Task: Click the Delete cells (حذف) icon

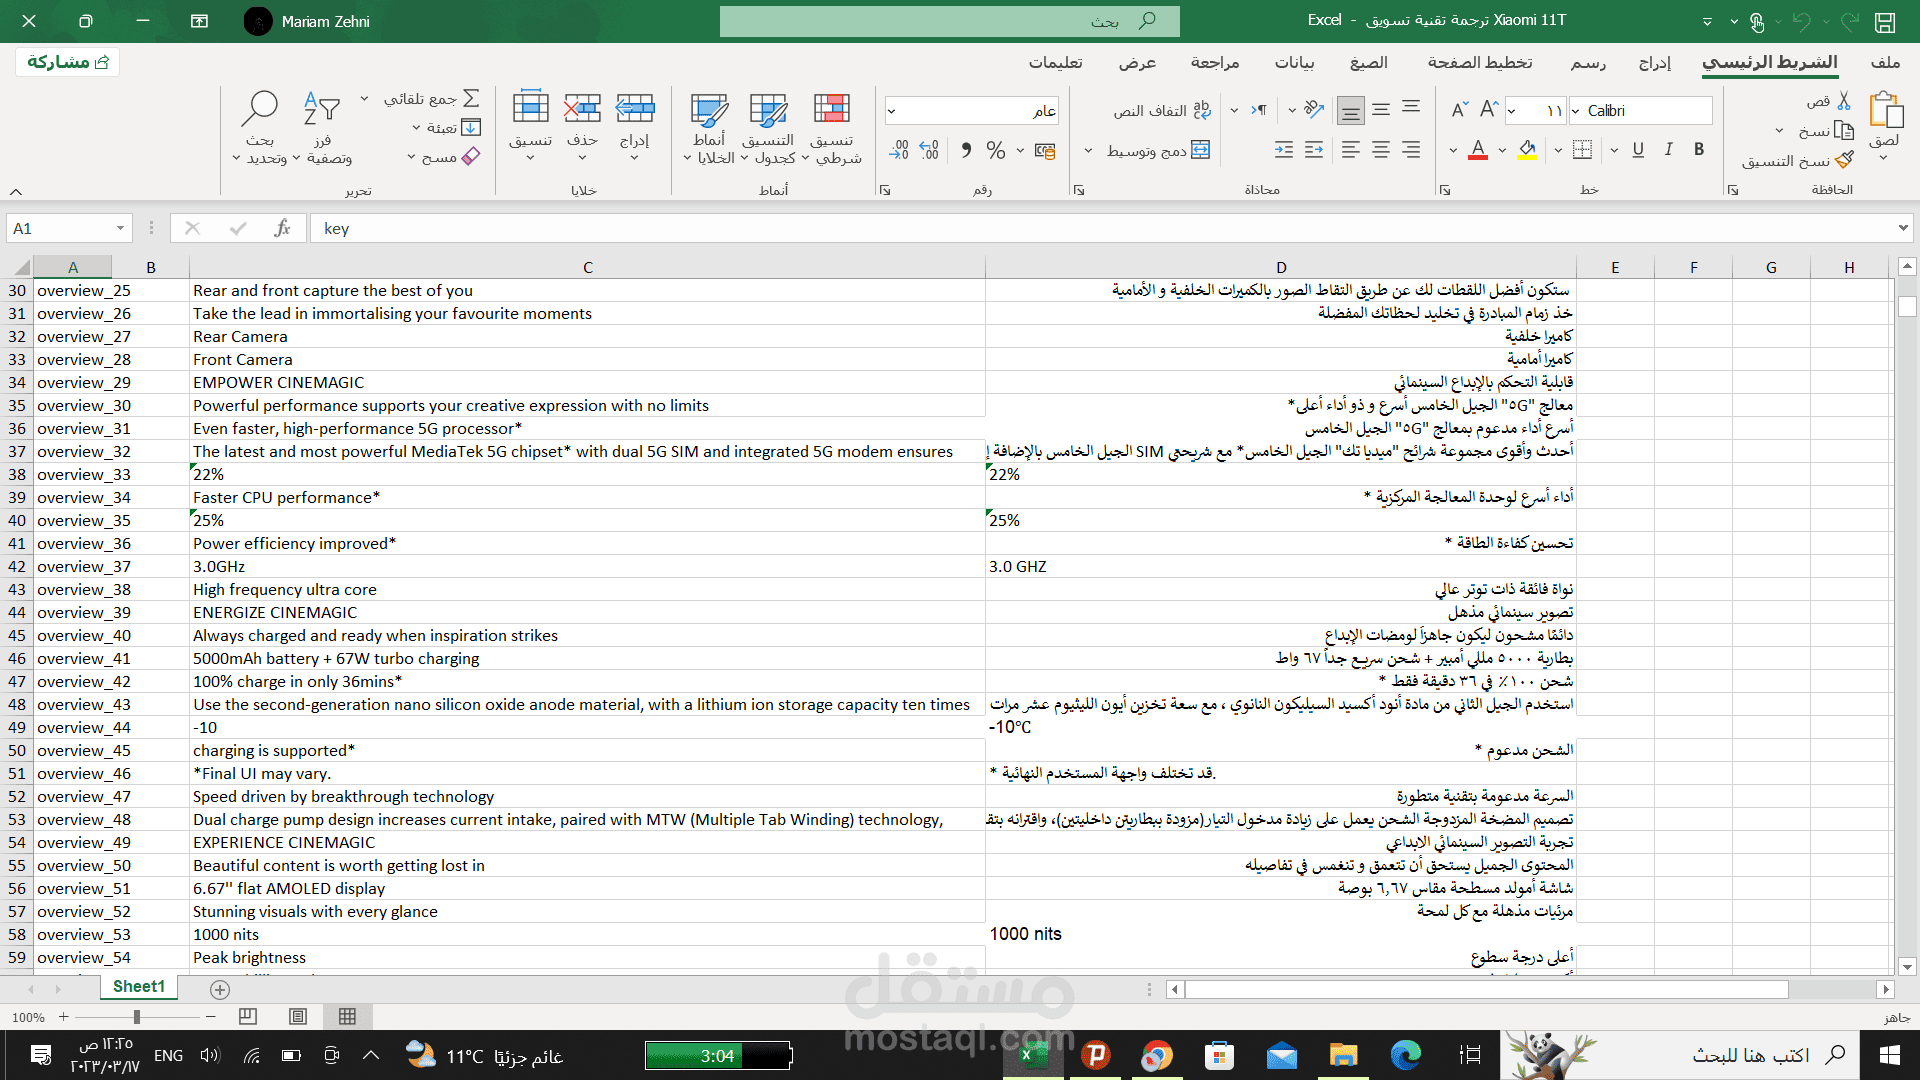Action: coord(582,108)
